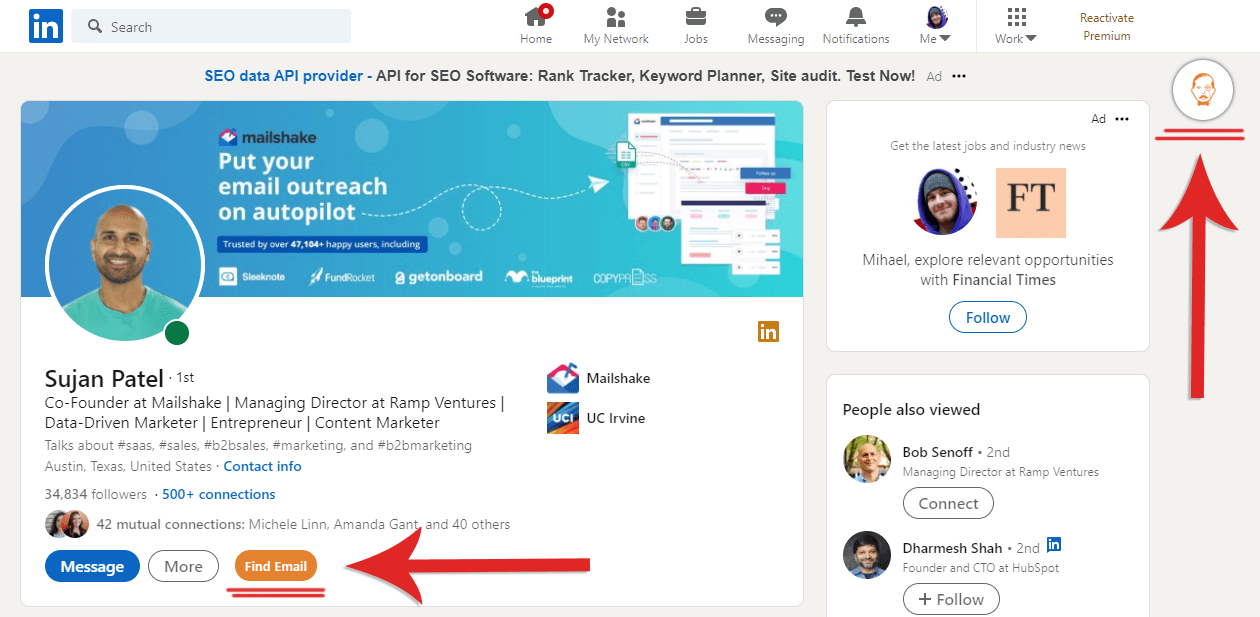Open options dots on Financial Times ad card
The image size is (1260, 617).
point(1122,119)
